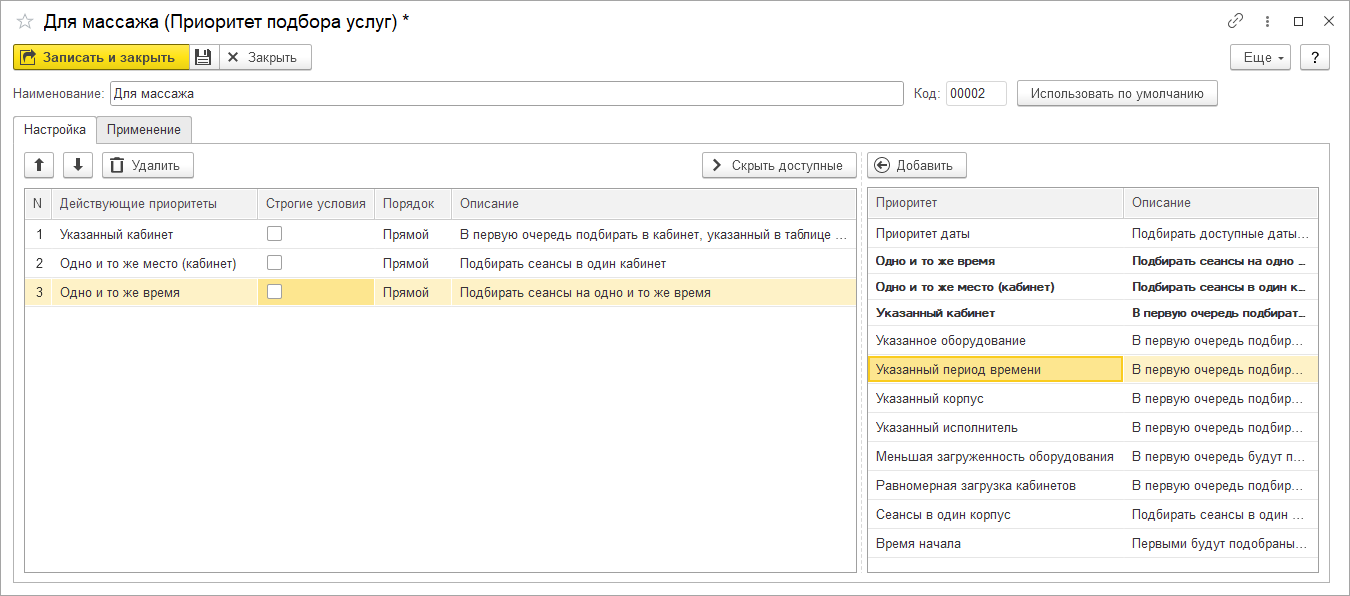The width and height of the screenshot is (1350, 596).
Task: Delete selected priority with Удалить
Action: tap(147, 165)
